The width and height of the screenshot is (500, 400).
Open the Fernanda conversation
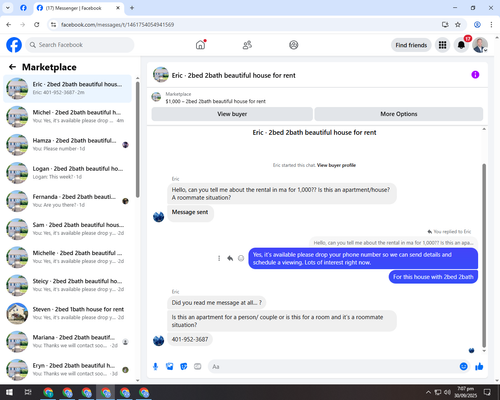(x=67, y=201)
